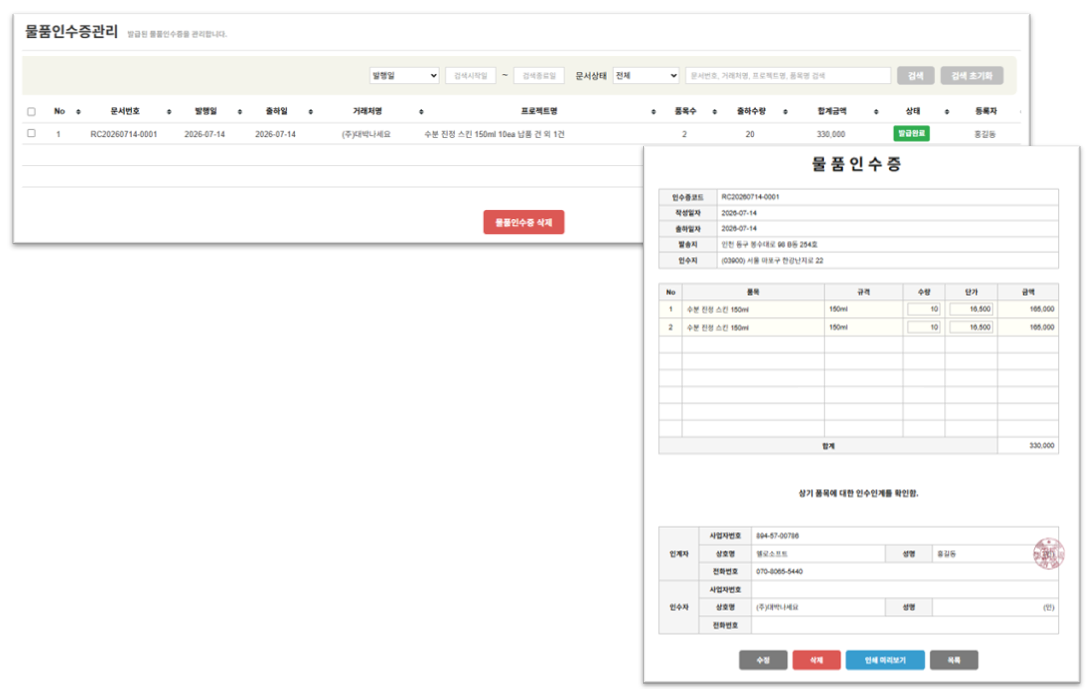The image size is (1092, 689).
Task: Sort list by 프로젝트명 sort arrow
Action: pyautogui.click(x=653, y=111)
